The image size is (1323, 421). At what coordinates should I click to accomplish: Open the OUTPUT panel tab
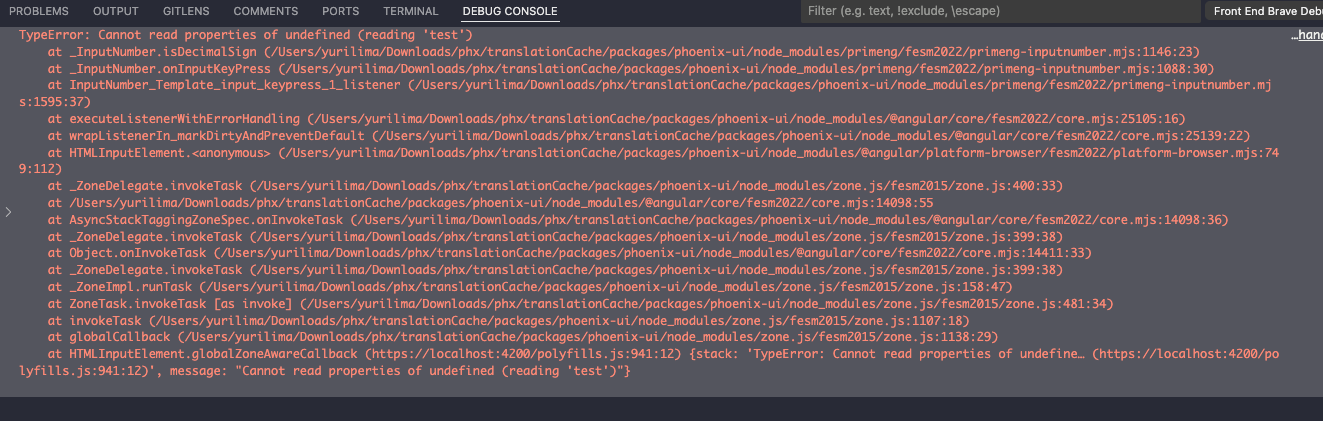pos(116,11)
